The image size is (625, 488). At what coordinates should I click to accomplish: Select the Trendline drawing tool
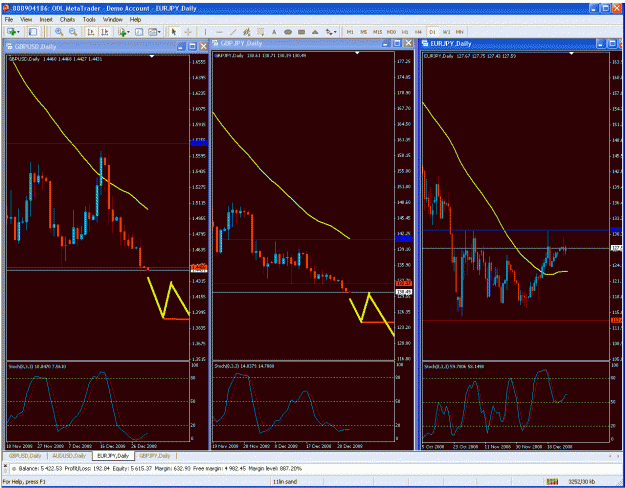tap(233, 32)
